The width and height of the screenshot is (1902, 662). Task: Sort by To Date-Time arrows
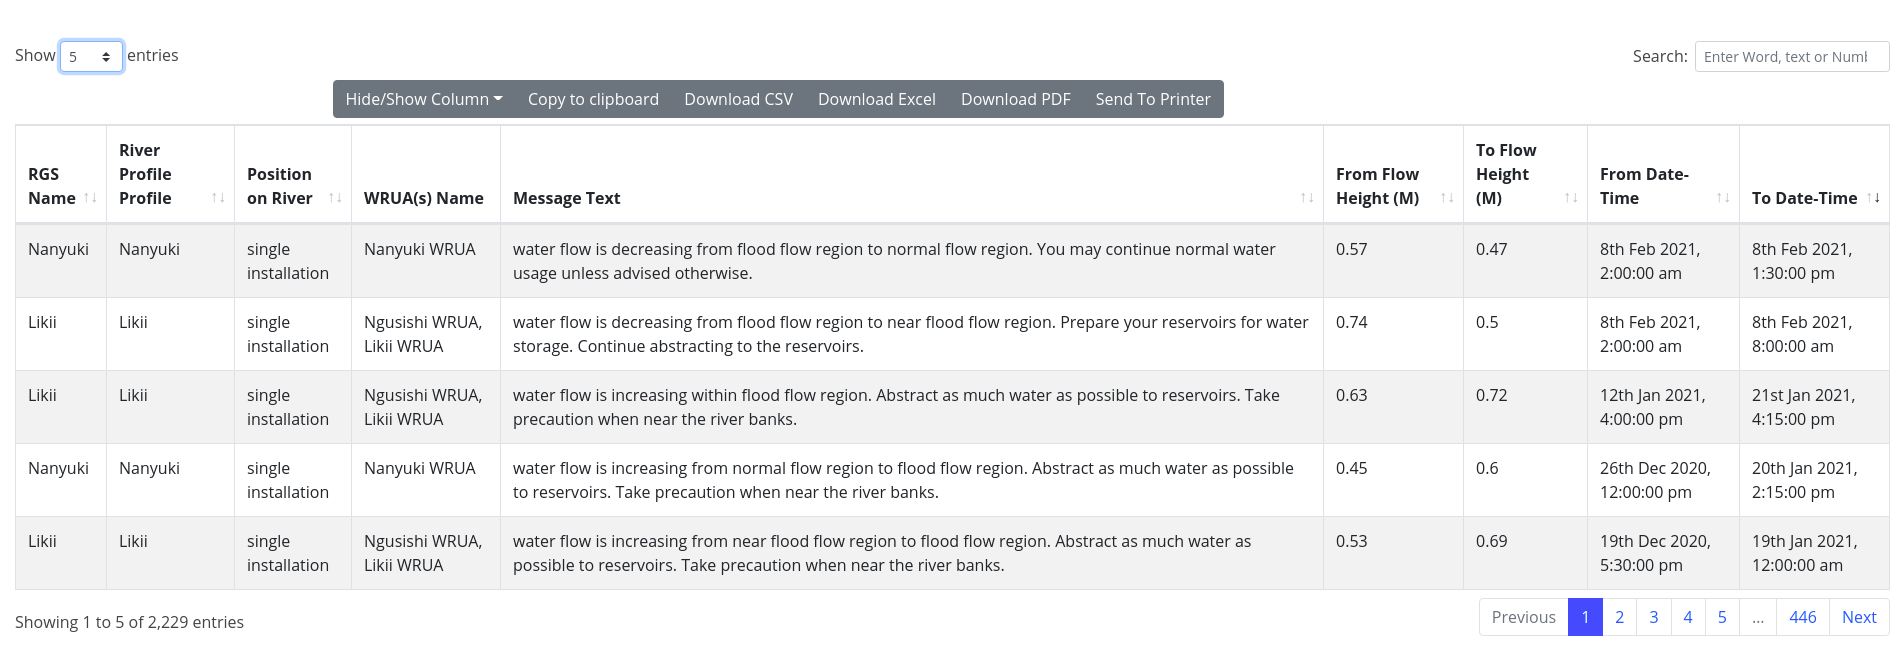[1873, 198]
